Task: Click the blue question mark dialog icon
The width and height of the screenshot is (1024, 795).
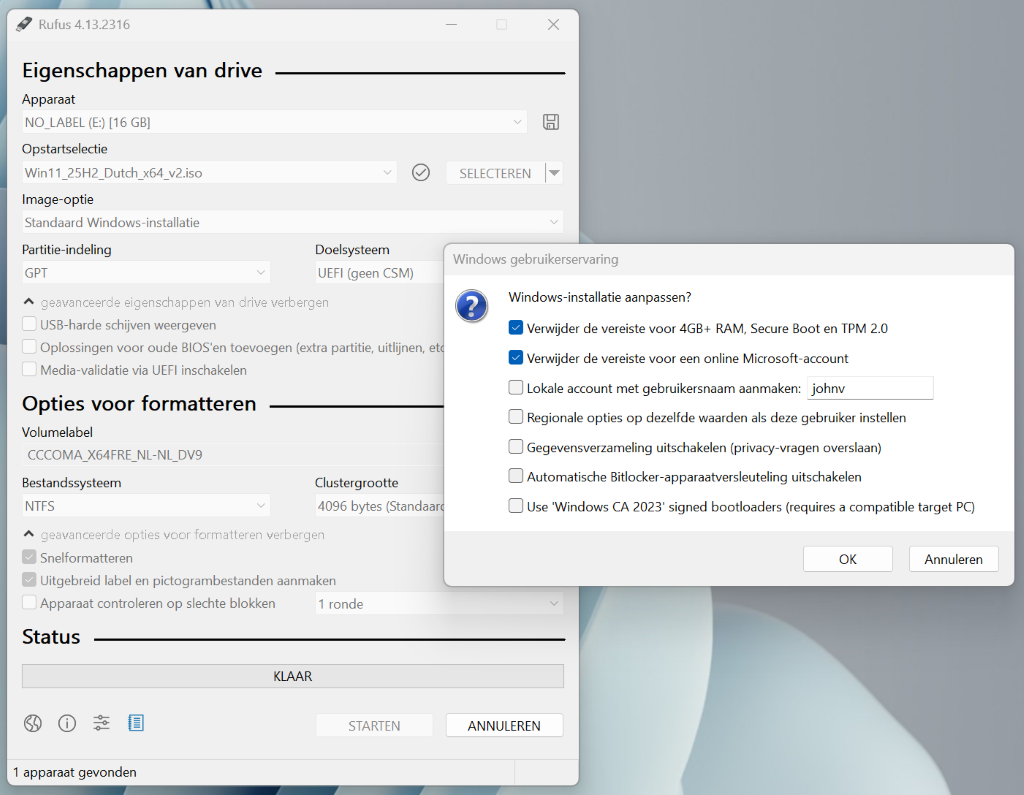Action: click(472, 306)
